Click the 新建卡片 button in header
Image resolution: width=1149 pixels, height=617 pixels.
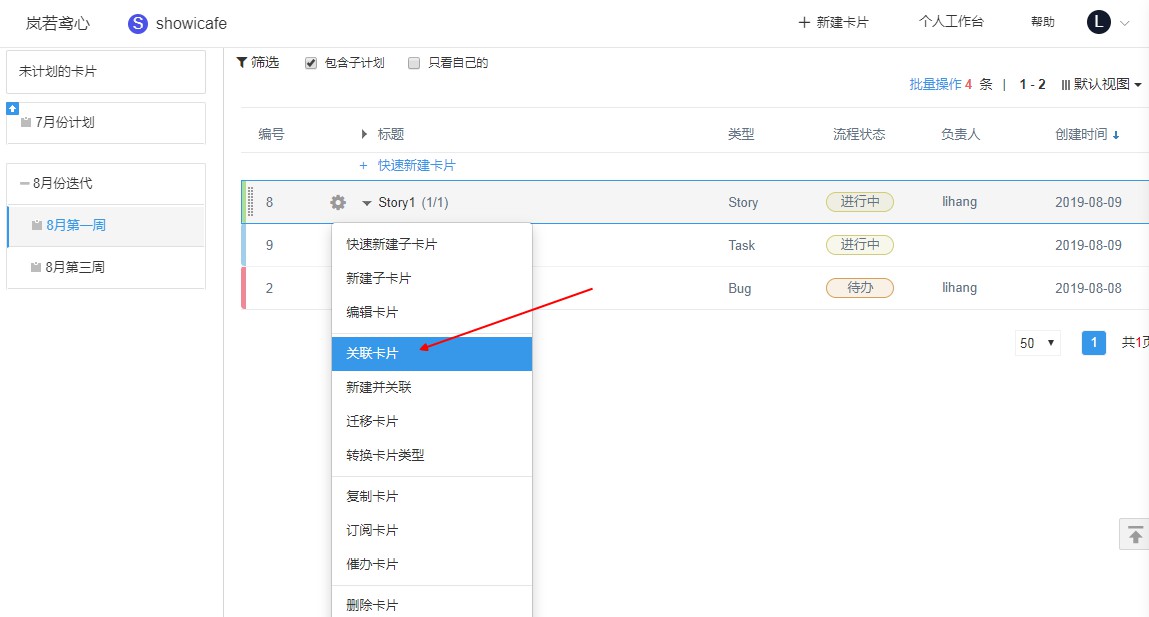pos(833,22)
